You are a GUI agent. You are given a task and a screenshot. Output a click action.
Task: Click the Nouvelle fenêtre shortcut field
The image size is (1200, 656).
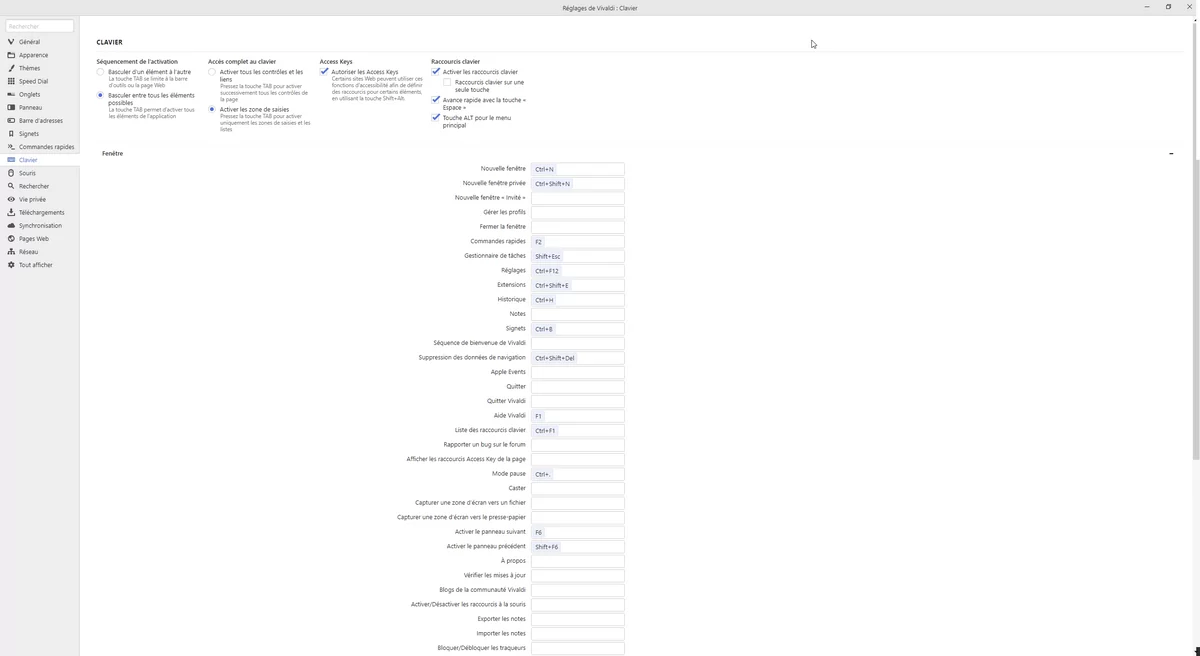pyautogui.click(x=578, y=169)
